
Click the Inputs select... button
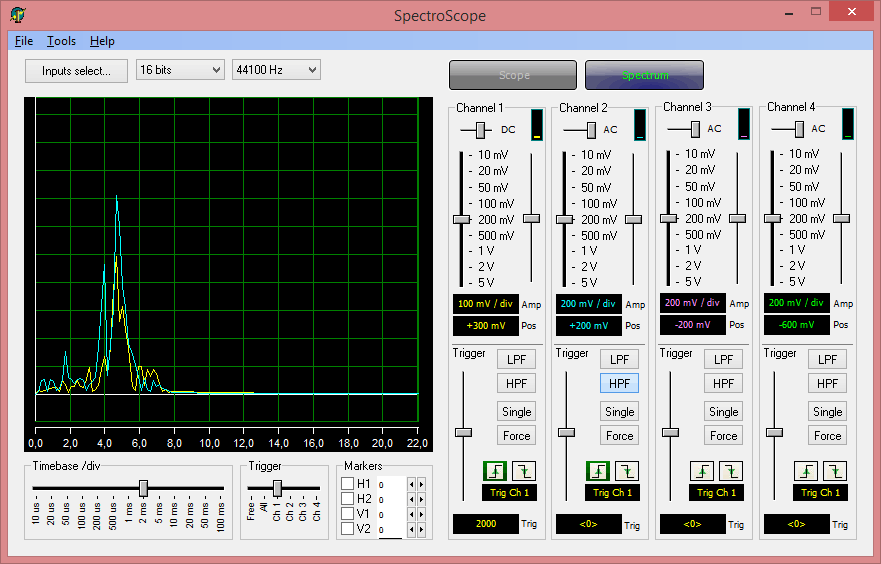[76, 71]
